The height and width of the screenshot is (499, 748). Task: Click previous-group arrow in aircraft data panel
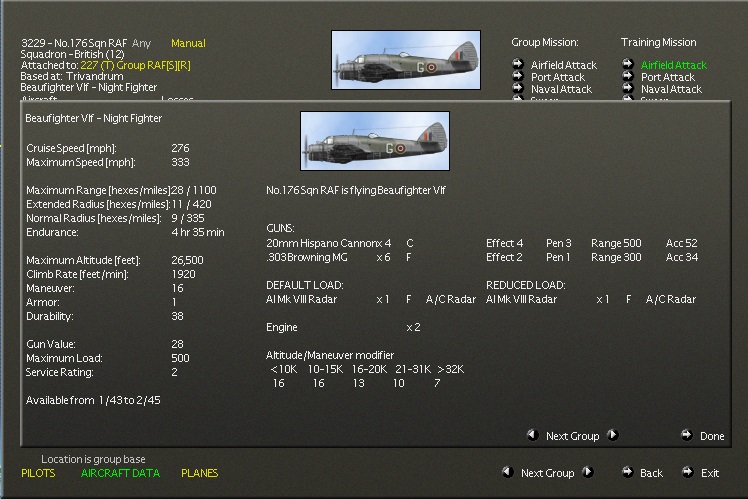(532, 435)
